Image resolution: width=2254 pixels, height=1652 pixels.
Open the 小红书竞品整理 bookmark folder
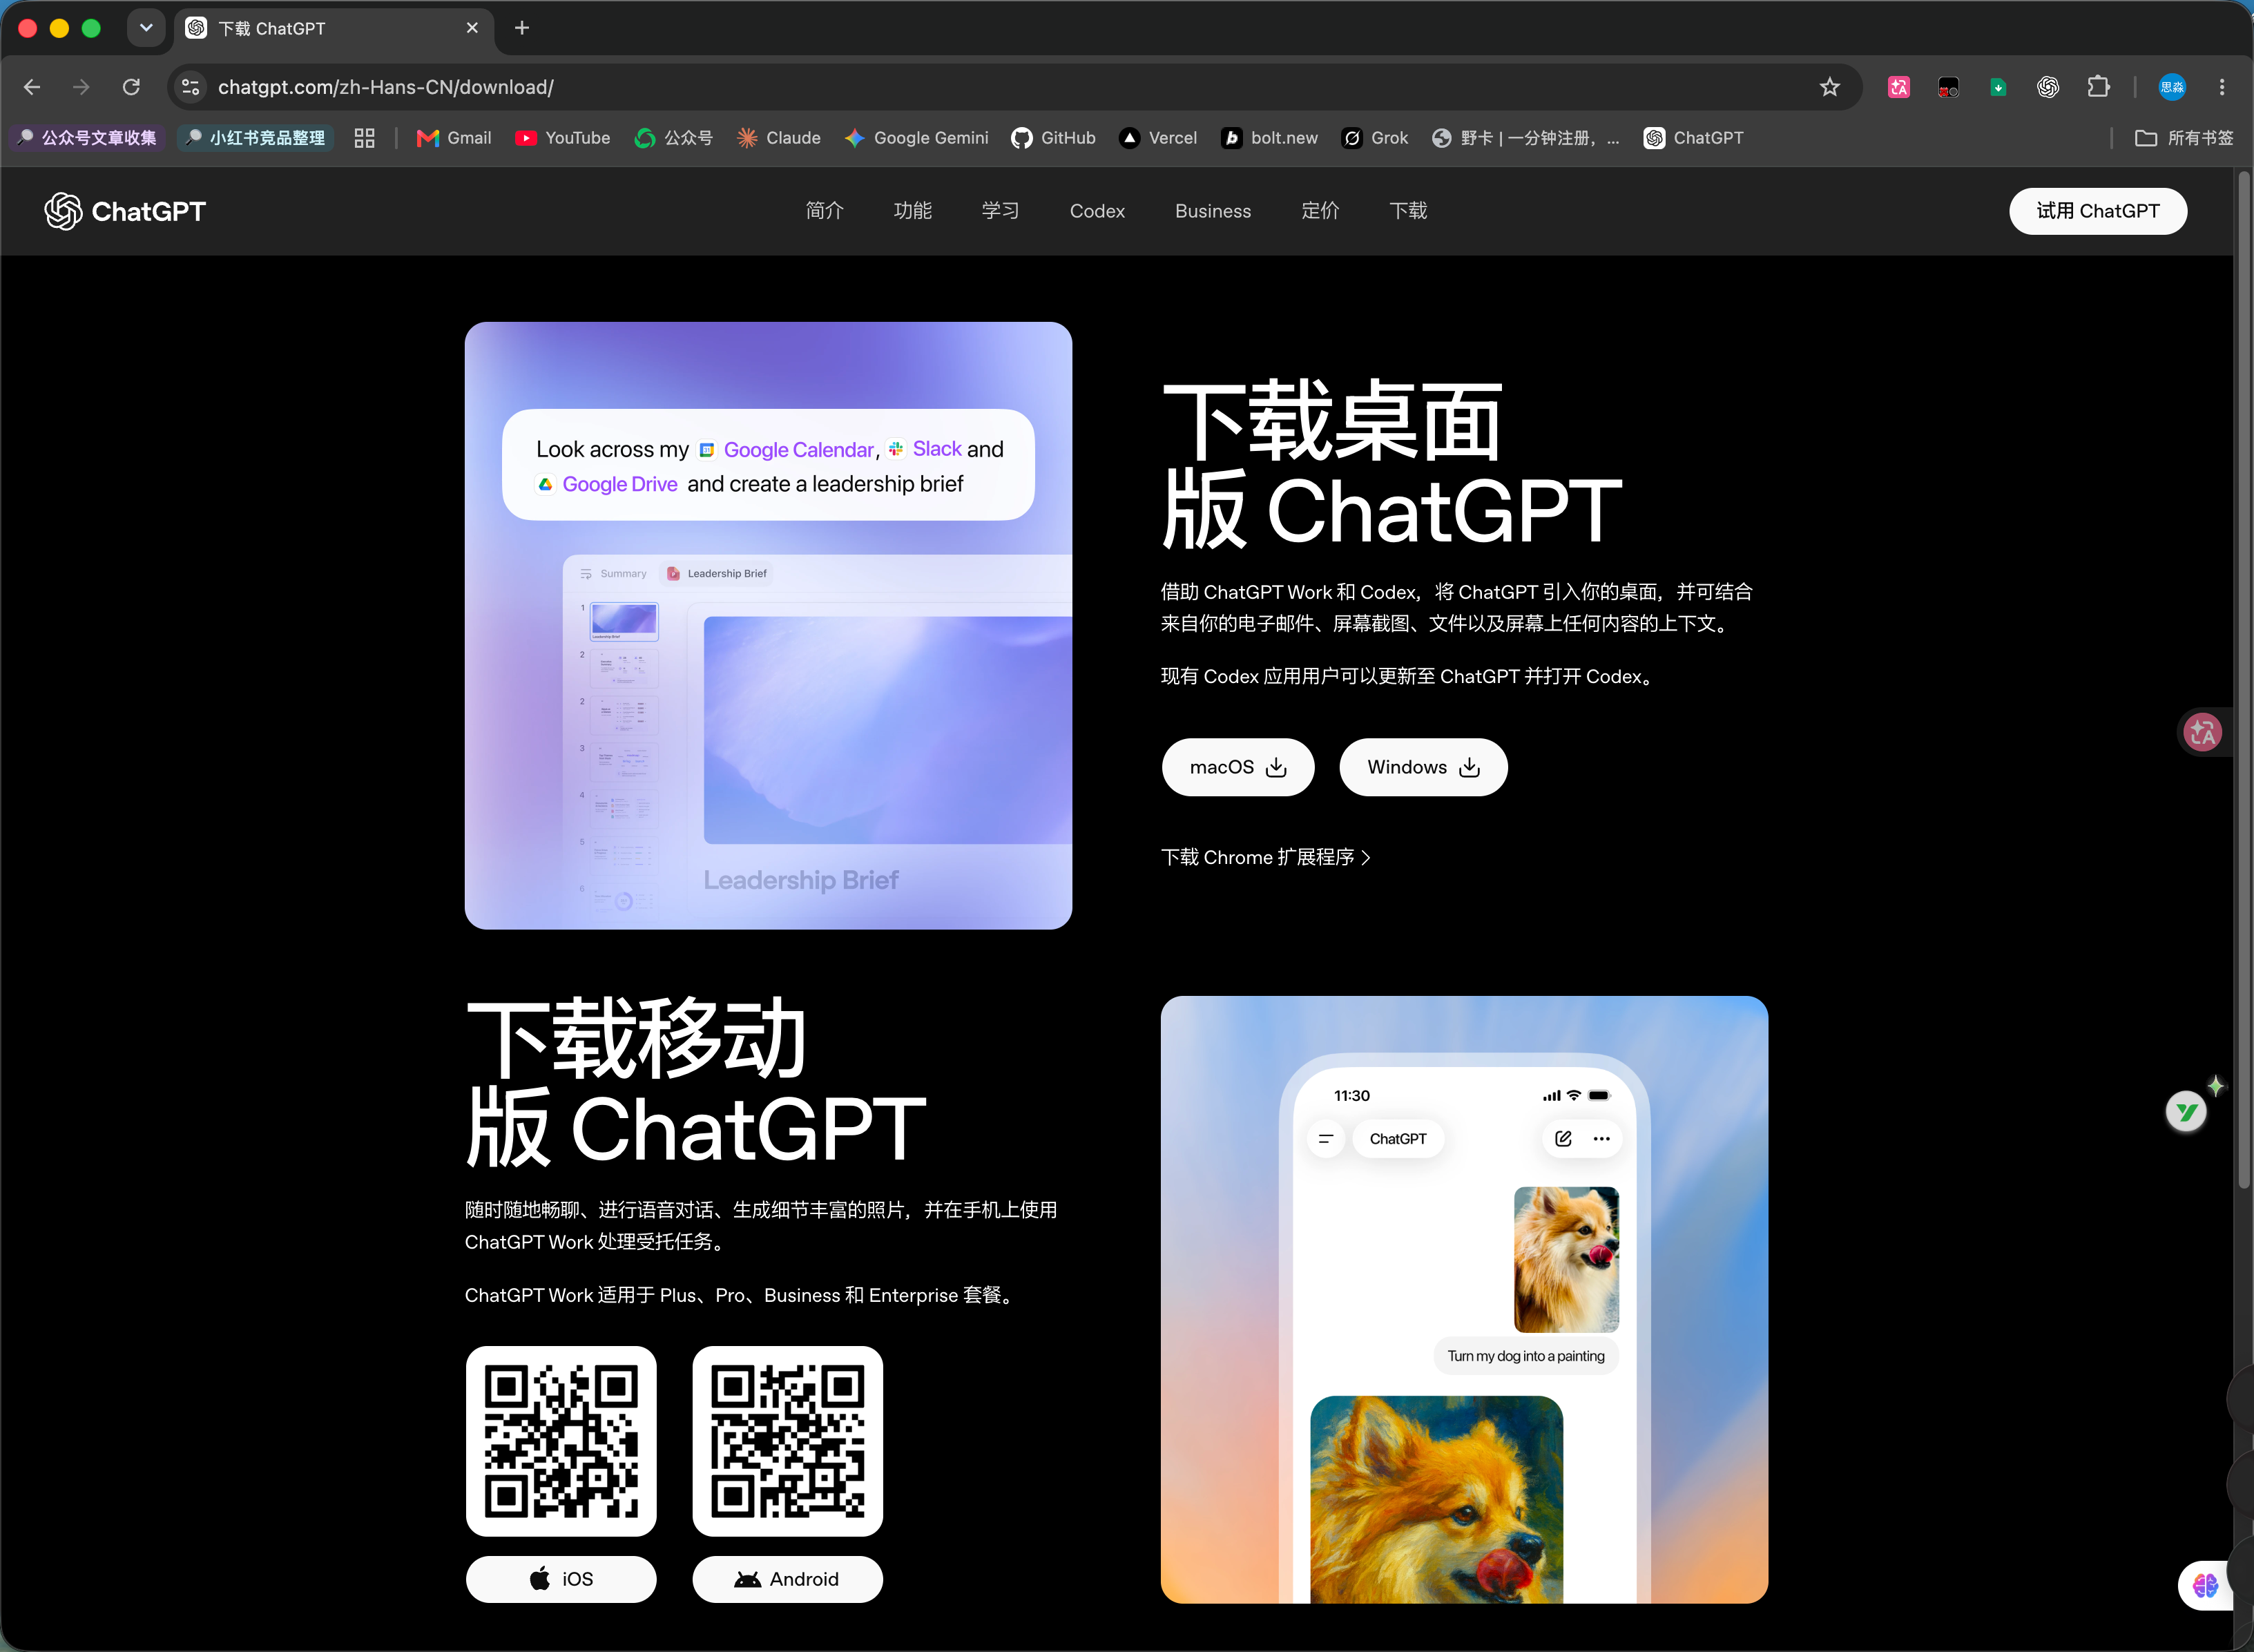(x=256, y=138)
